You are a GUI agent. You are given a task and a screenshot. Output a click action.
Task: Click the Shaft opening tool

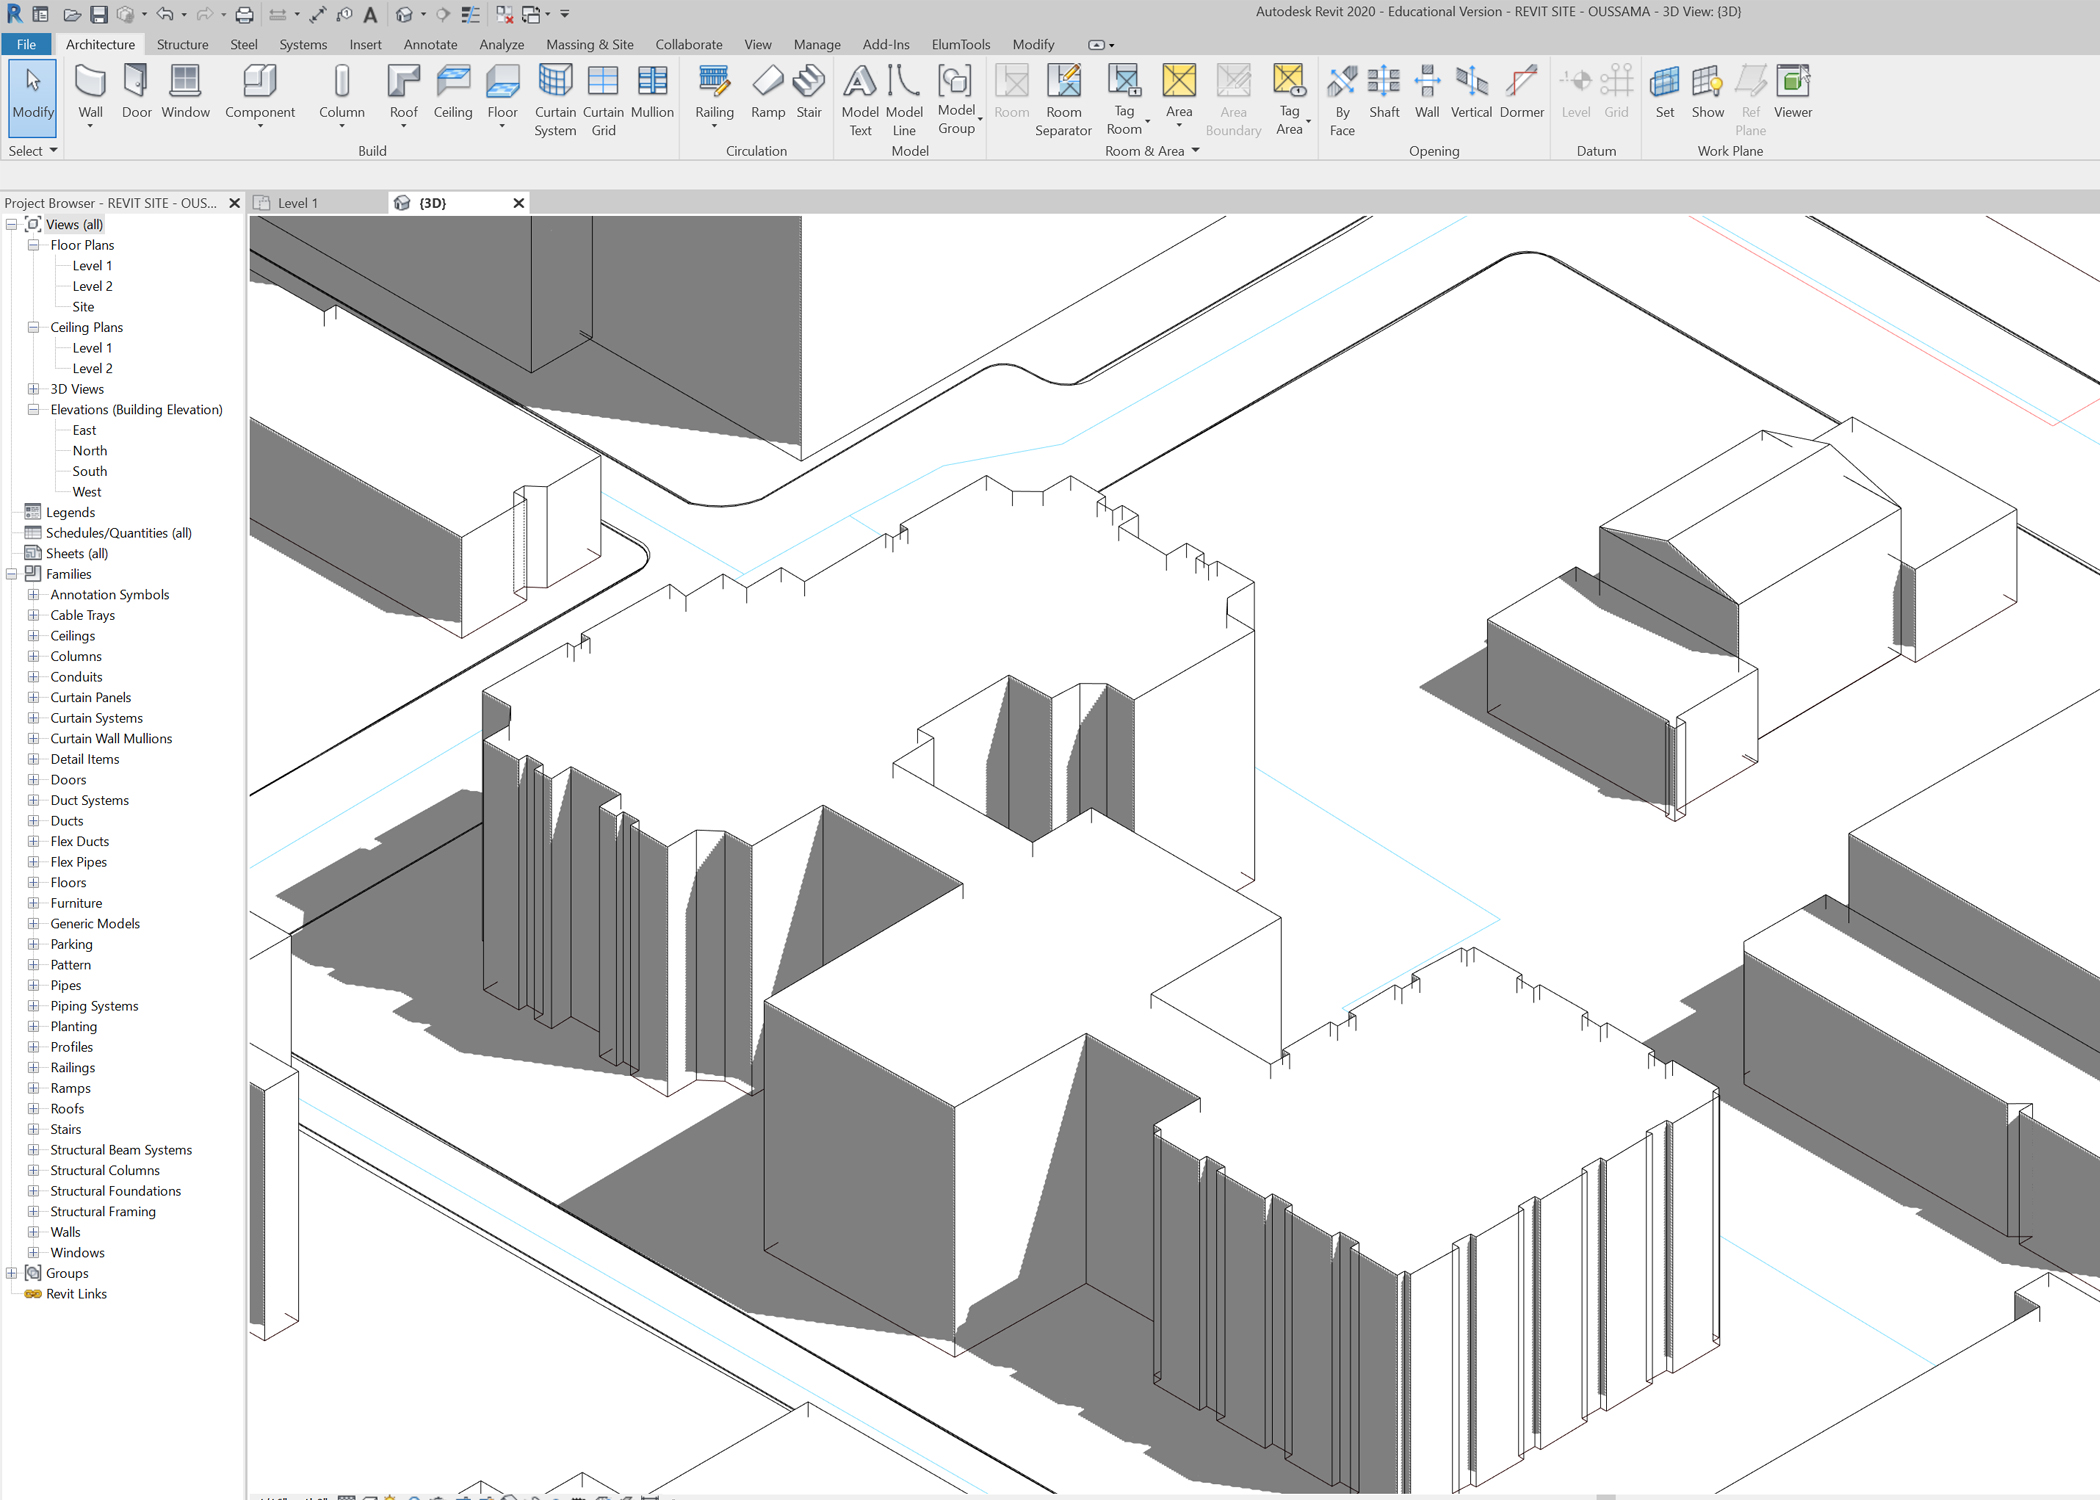(x=1384, y=95)
